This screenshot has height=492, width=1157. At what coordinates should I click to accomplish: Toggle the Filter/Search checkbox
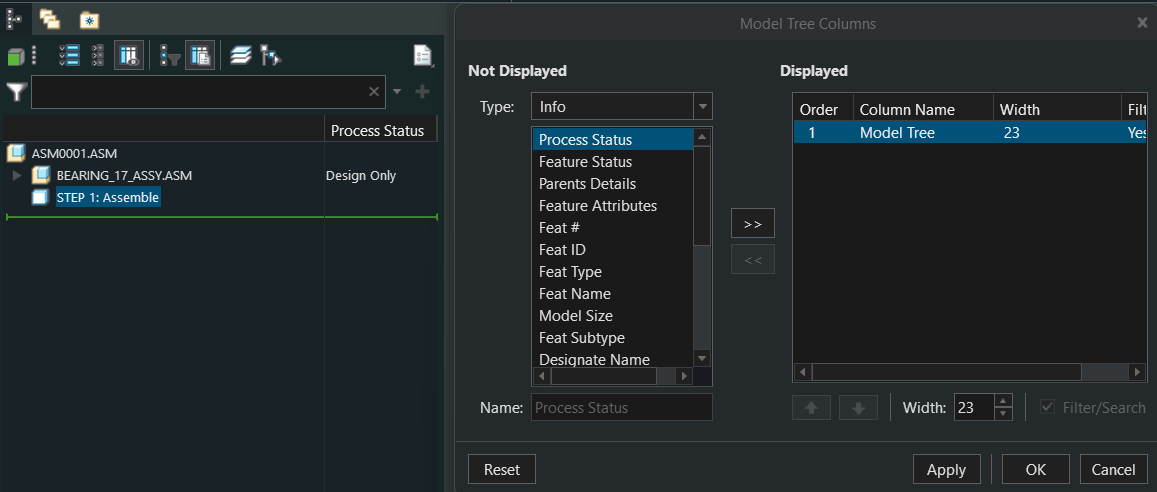(1047, 407)
